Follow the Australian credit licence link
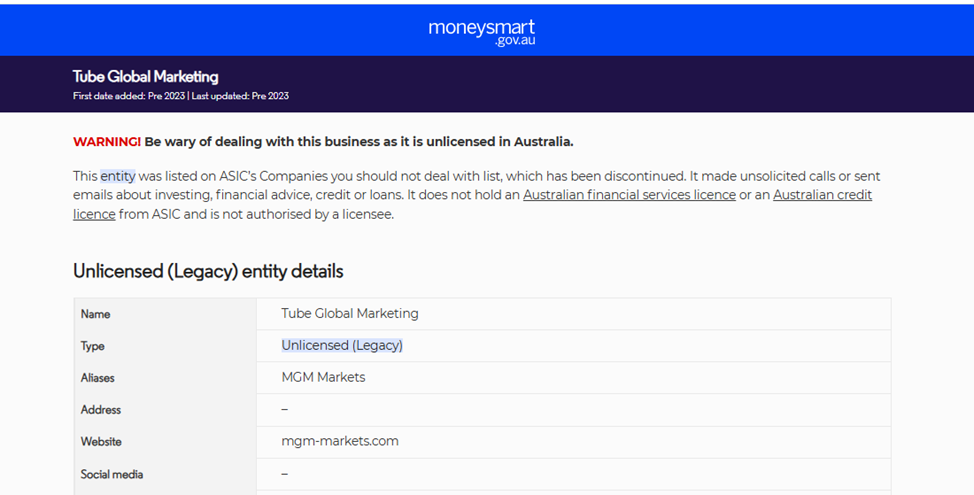974x495 pixels. [822, 195]
